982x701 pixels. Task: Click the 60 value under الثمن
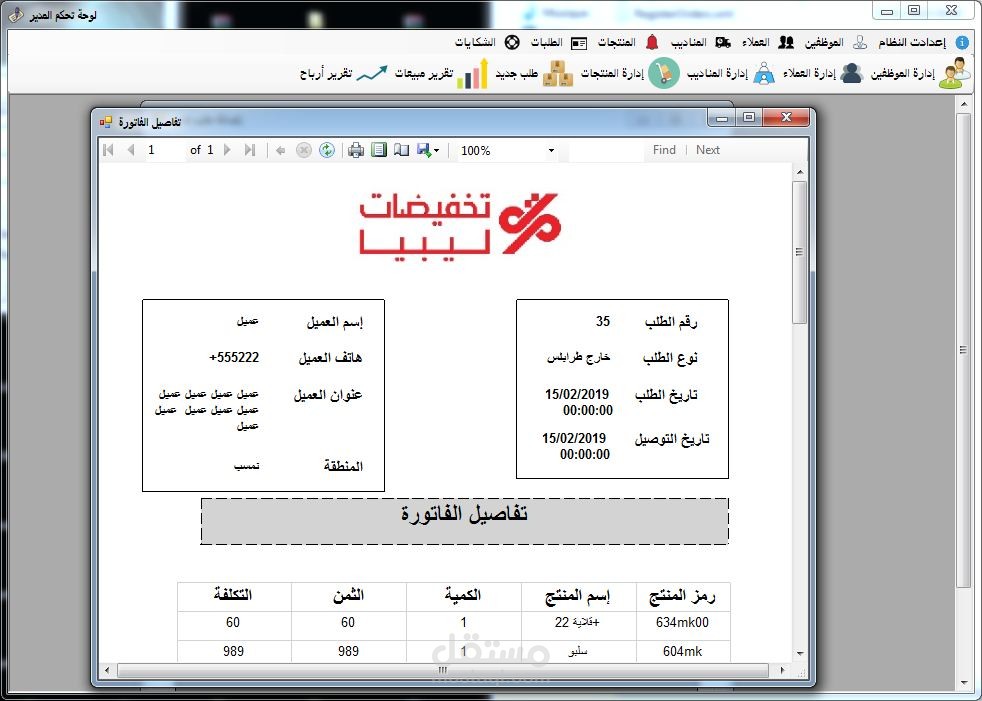coord(348,623)
